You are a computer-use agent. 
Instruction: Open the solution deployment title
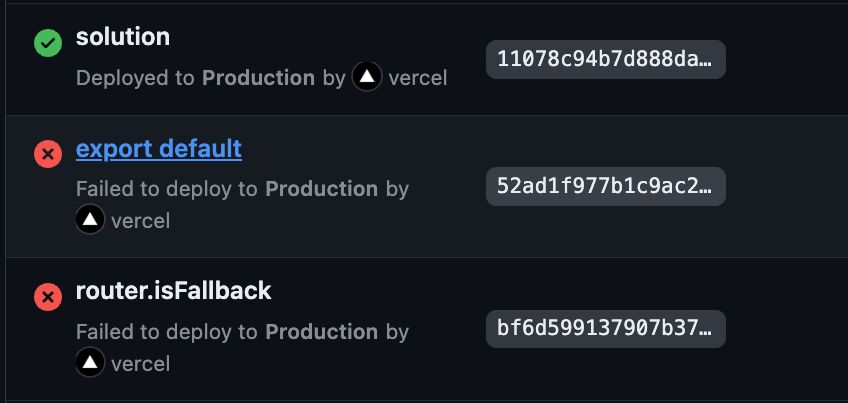click(x=123, y=37)
